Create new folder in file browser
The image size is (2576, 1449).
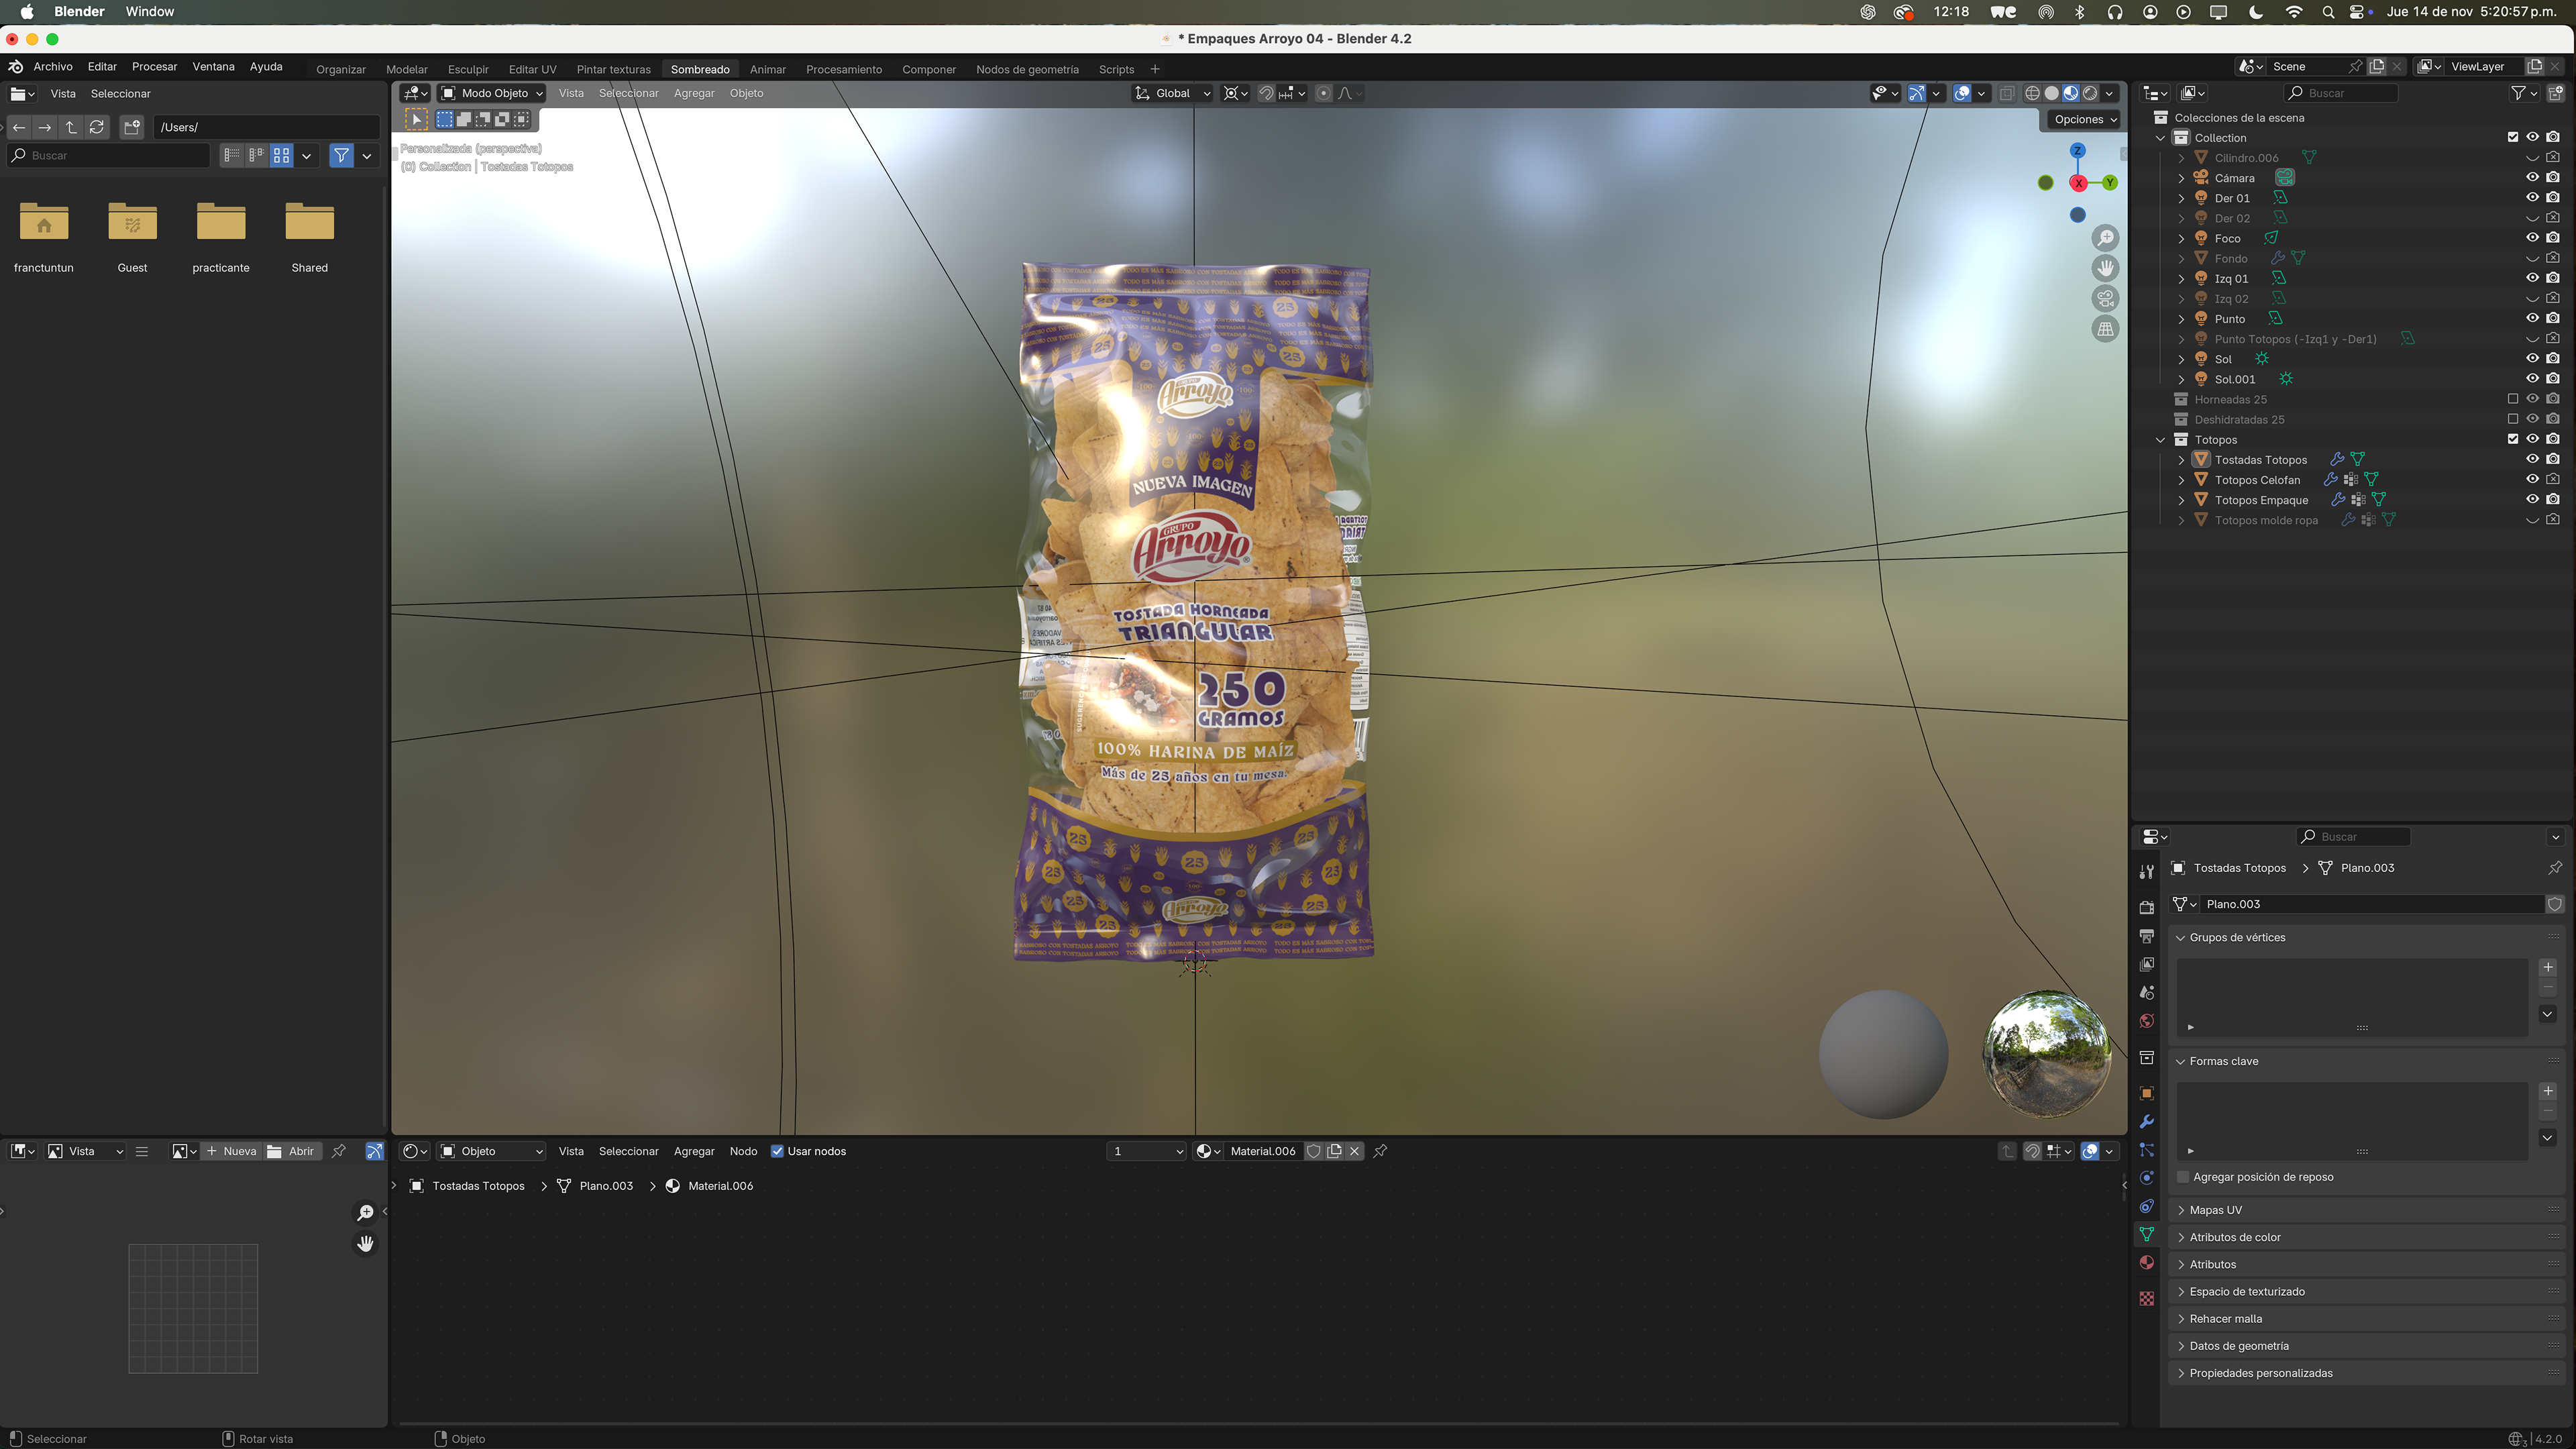coord(132,127)
